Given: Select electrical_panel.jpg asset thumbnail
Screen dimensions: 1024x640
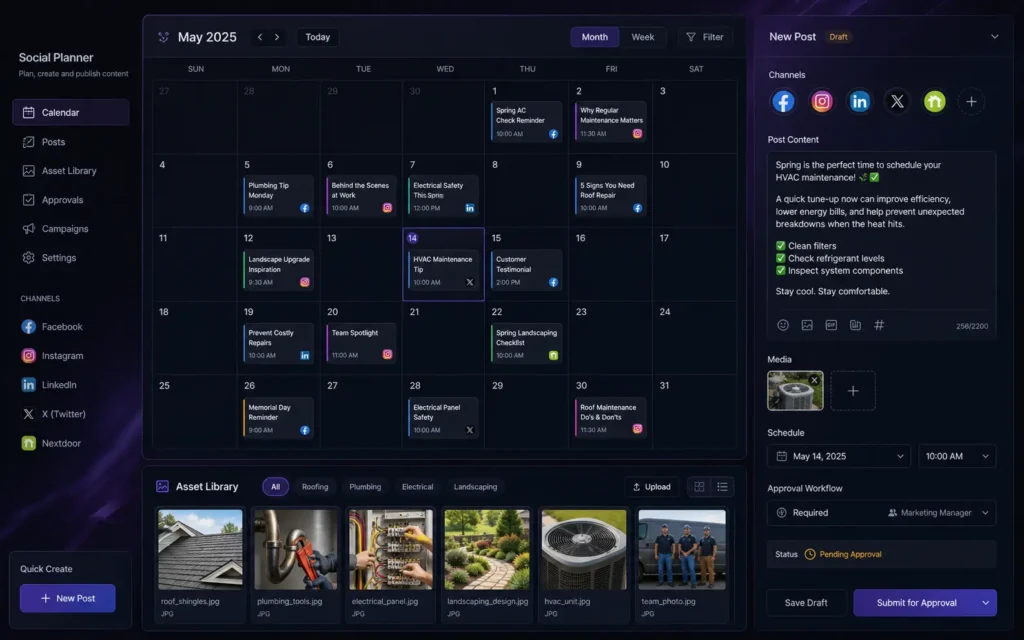Looking at the screenshot, I should pyautogui.click(x=391, y=550).
